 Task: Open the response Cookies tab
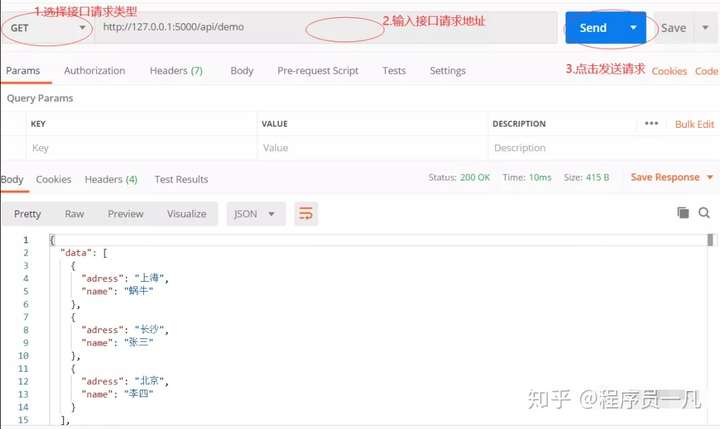point(54,180)
